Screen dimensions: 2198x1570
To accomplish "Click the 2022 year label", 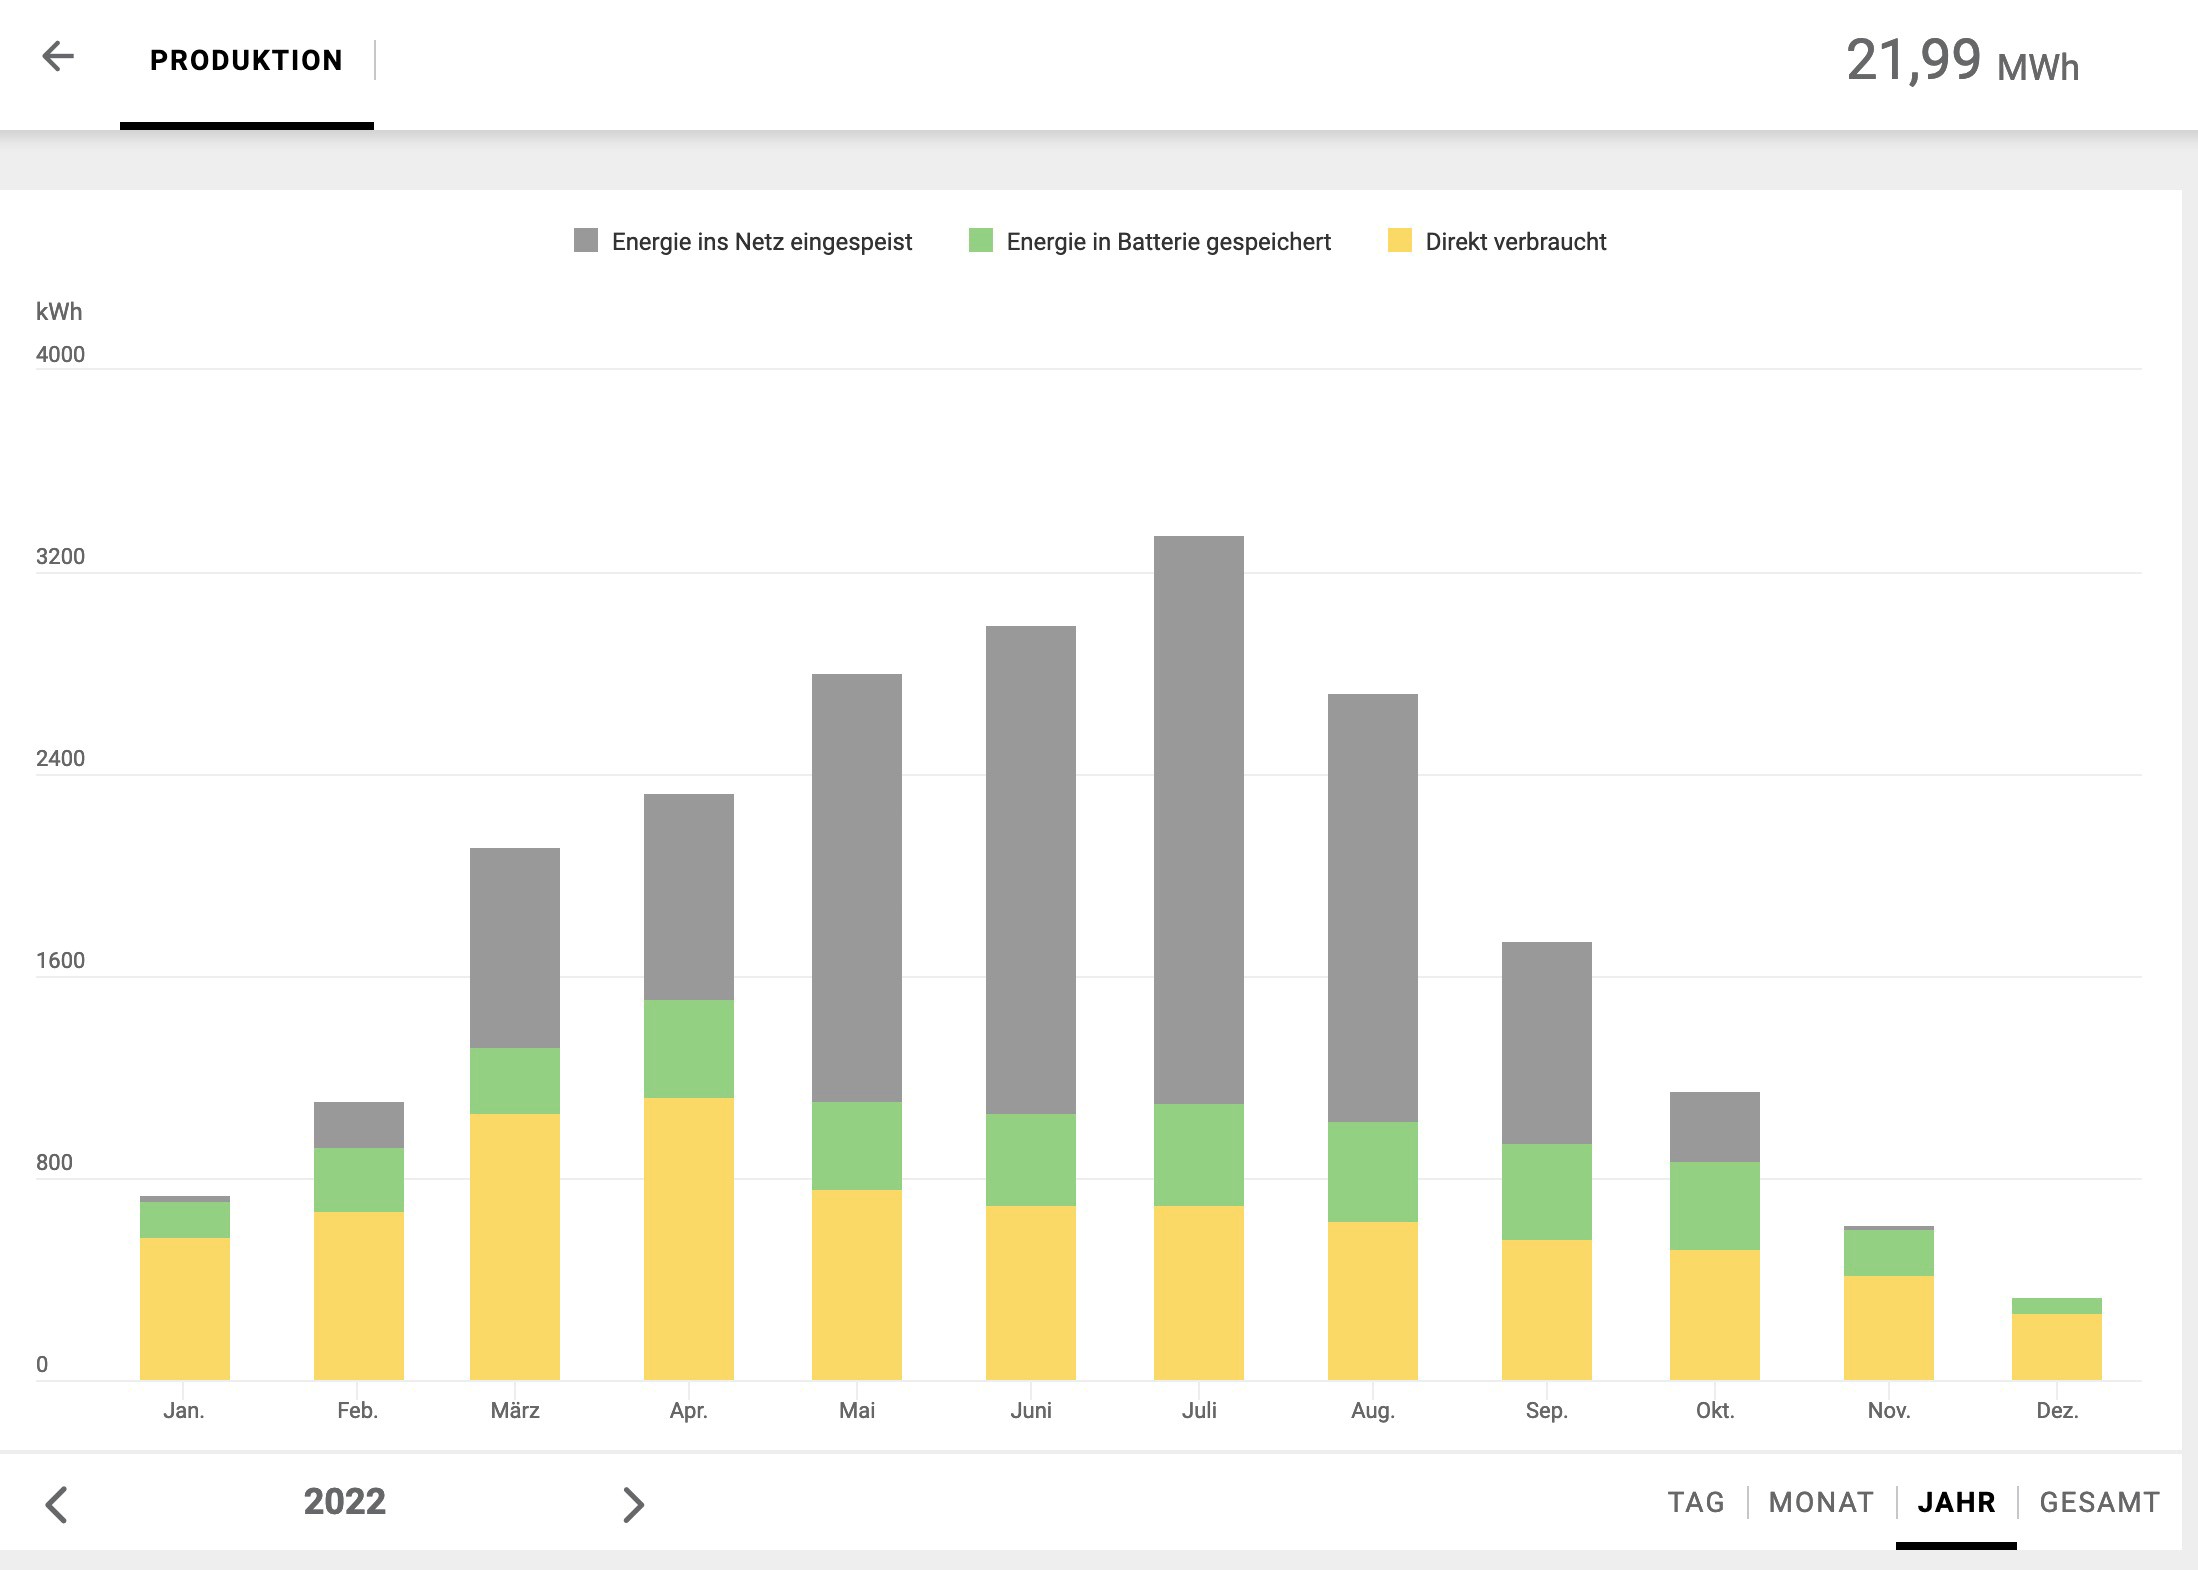I will coord(345,1502).
